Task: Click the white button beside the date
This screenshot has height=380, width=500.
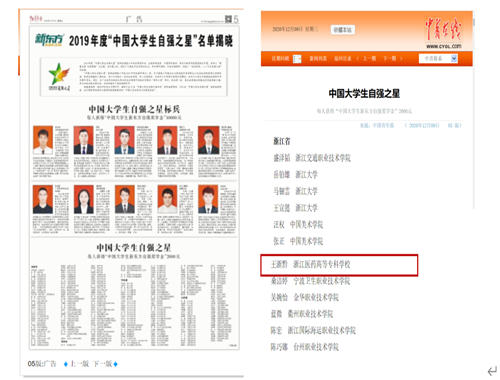Action: point(343,30)
